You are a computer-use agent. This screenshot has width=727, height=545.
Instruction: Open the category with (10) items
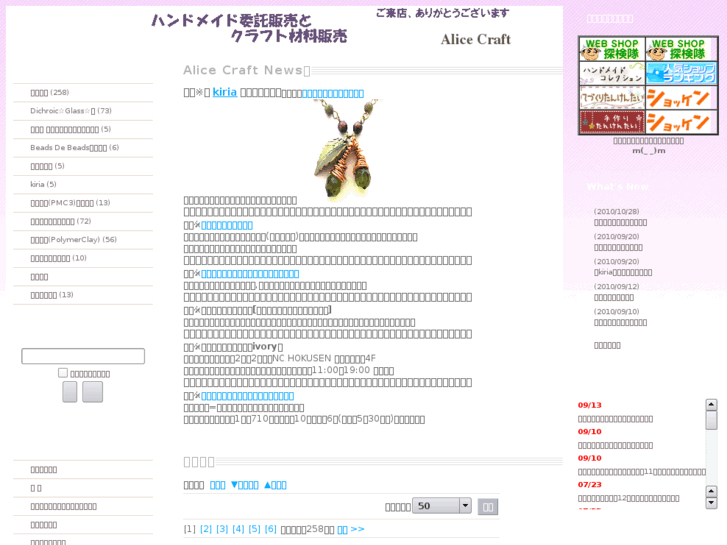click(x=58, y=258)
